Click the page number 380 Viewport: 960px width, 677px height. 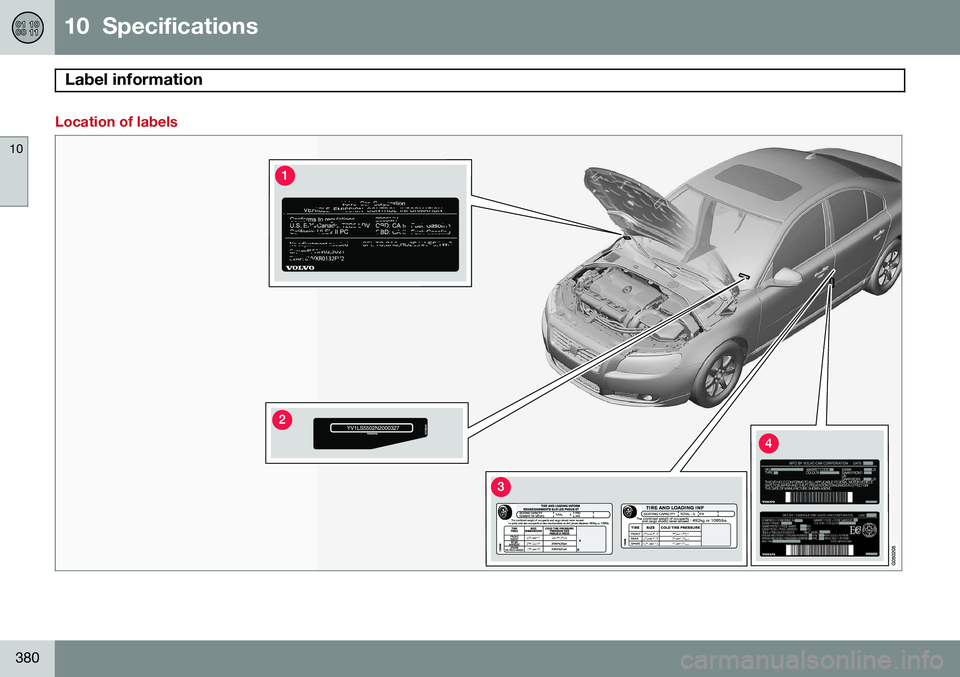pyautogui.click(x=27, y=658)
